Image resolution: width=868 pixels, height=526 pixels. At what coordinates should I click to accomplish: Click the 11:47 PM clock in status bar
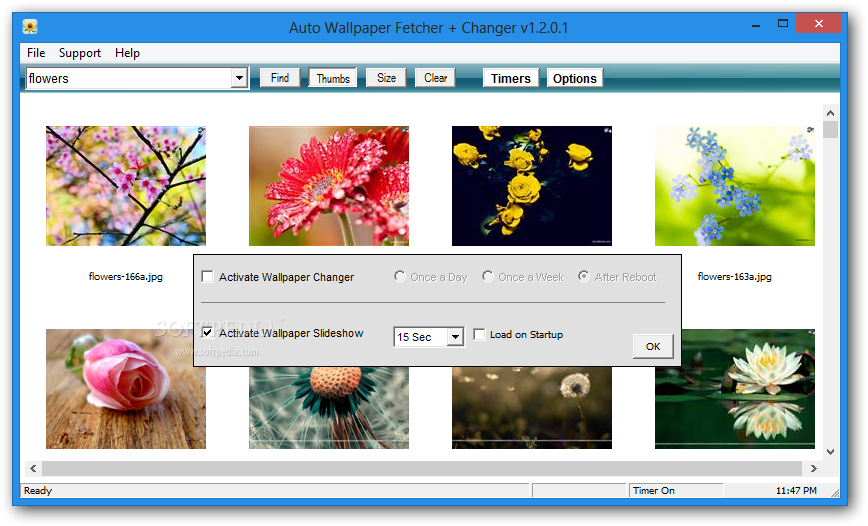tap(796, 491)
